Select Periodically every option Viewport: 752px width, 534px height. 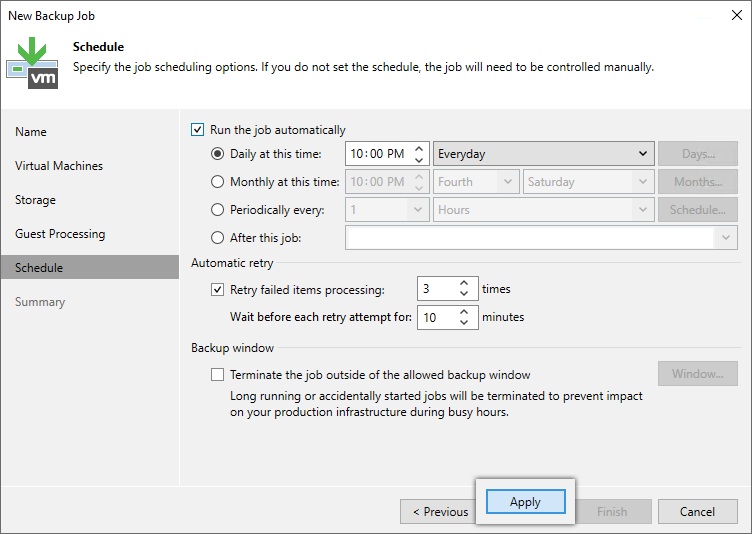click(217, 210)
